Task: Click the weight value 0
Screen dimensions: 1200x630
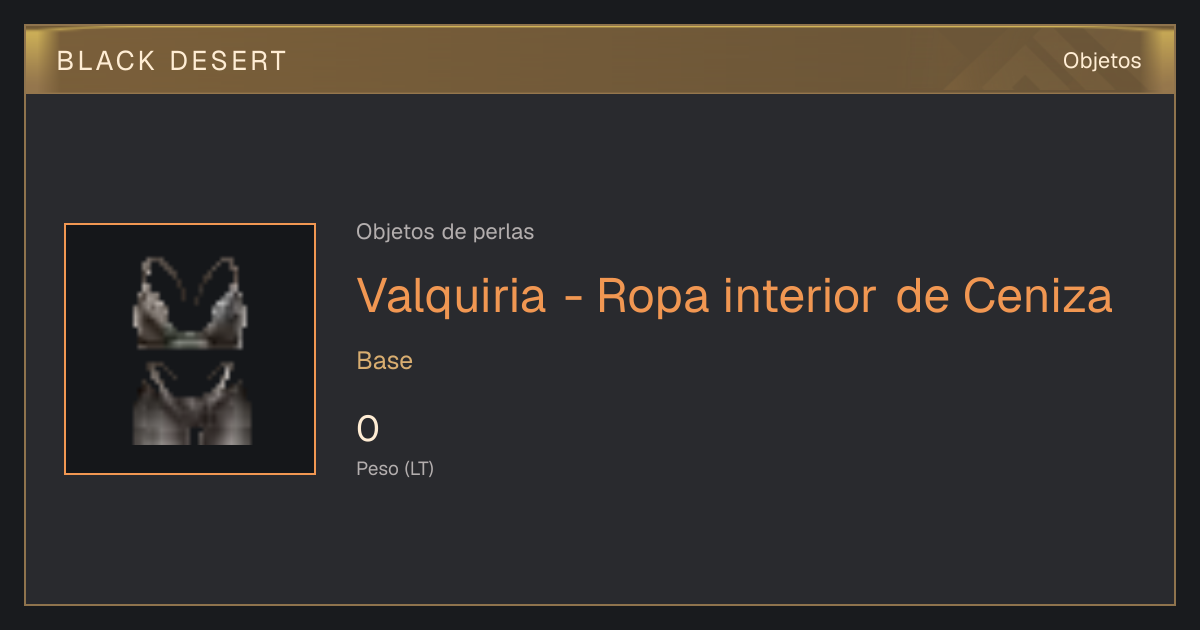Action: [x=368, y=429]
